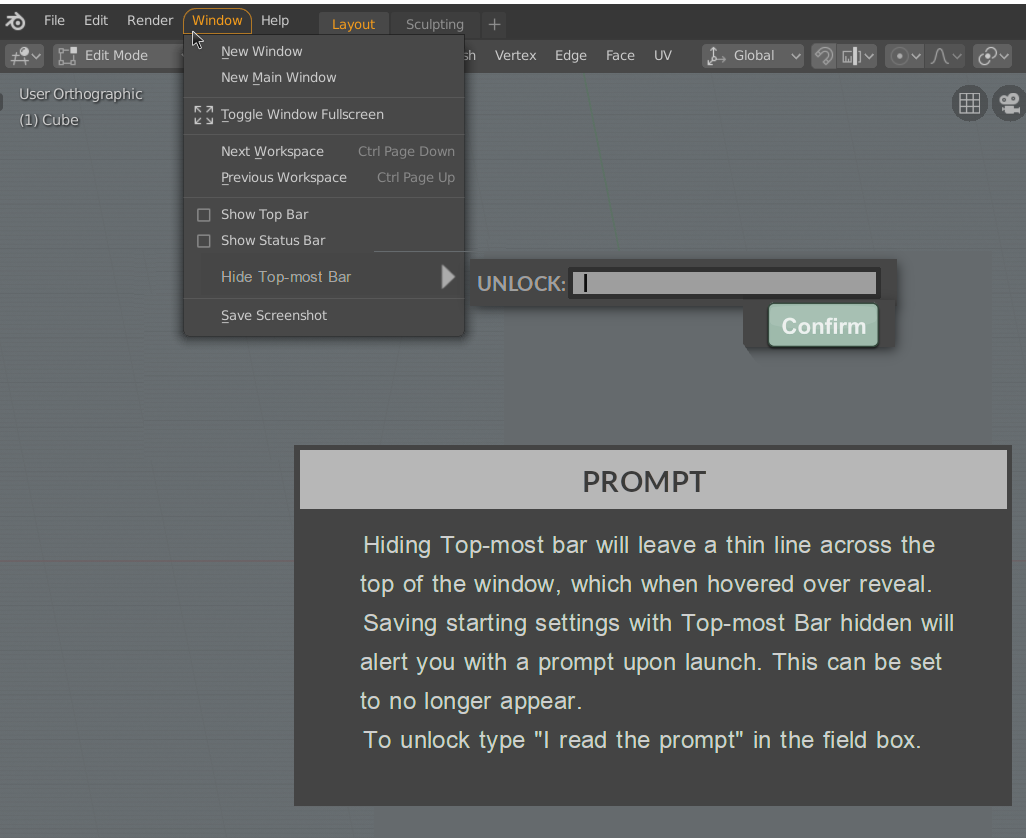Focus the UNLOCK text field
The width and height of the screenshot is (1026, 838).
pos(724,283)
